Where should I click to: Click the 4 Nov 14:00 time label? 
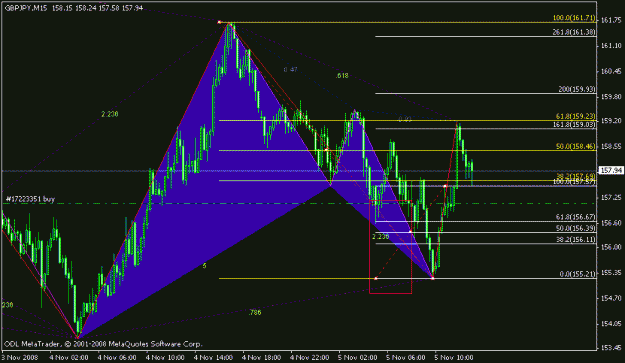(x=213, y=357)
